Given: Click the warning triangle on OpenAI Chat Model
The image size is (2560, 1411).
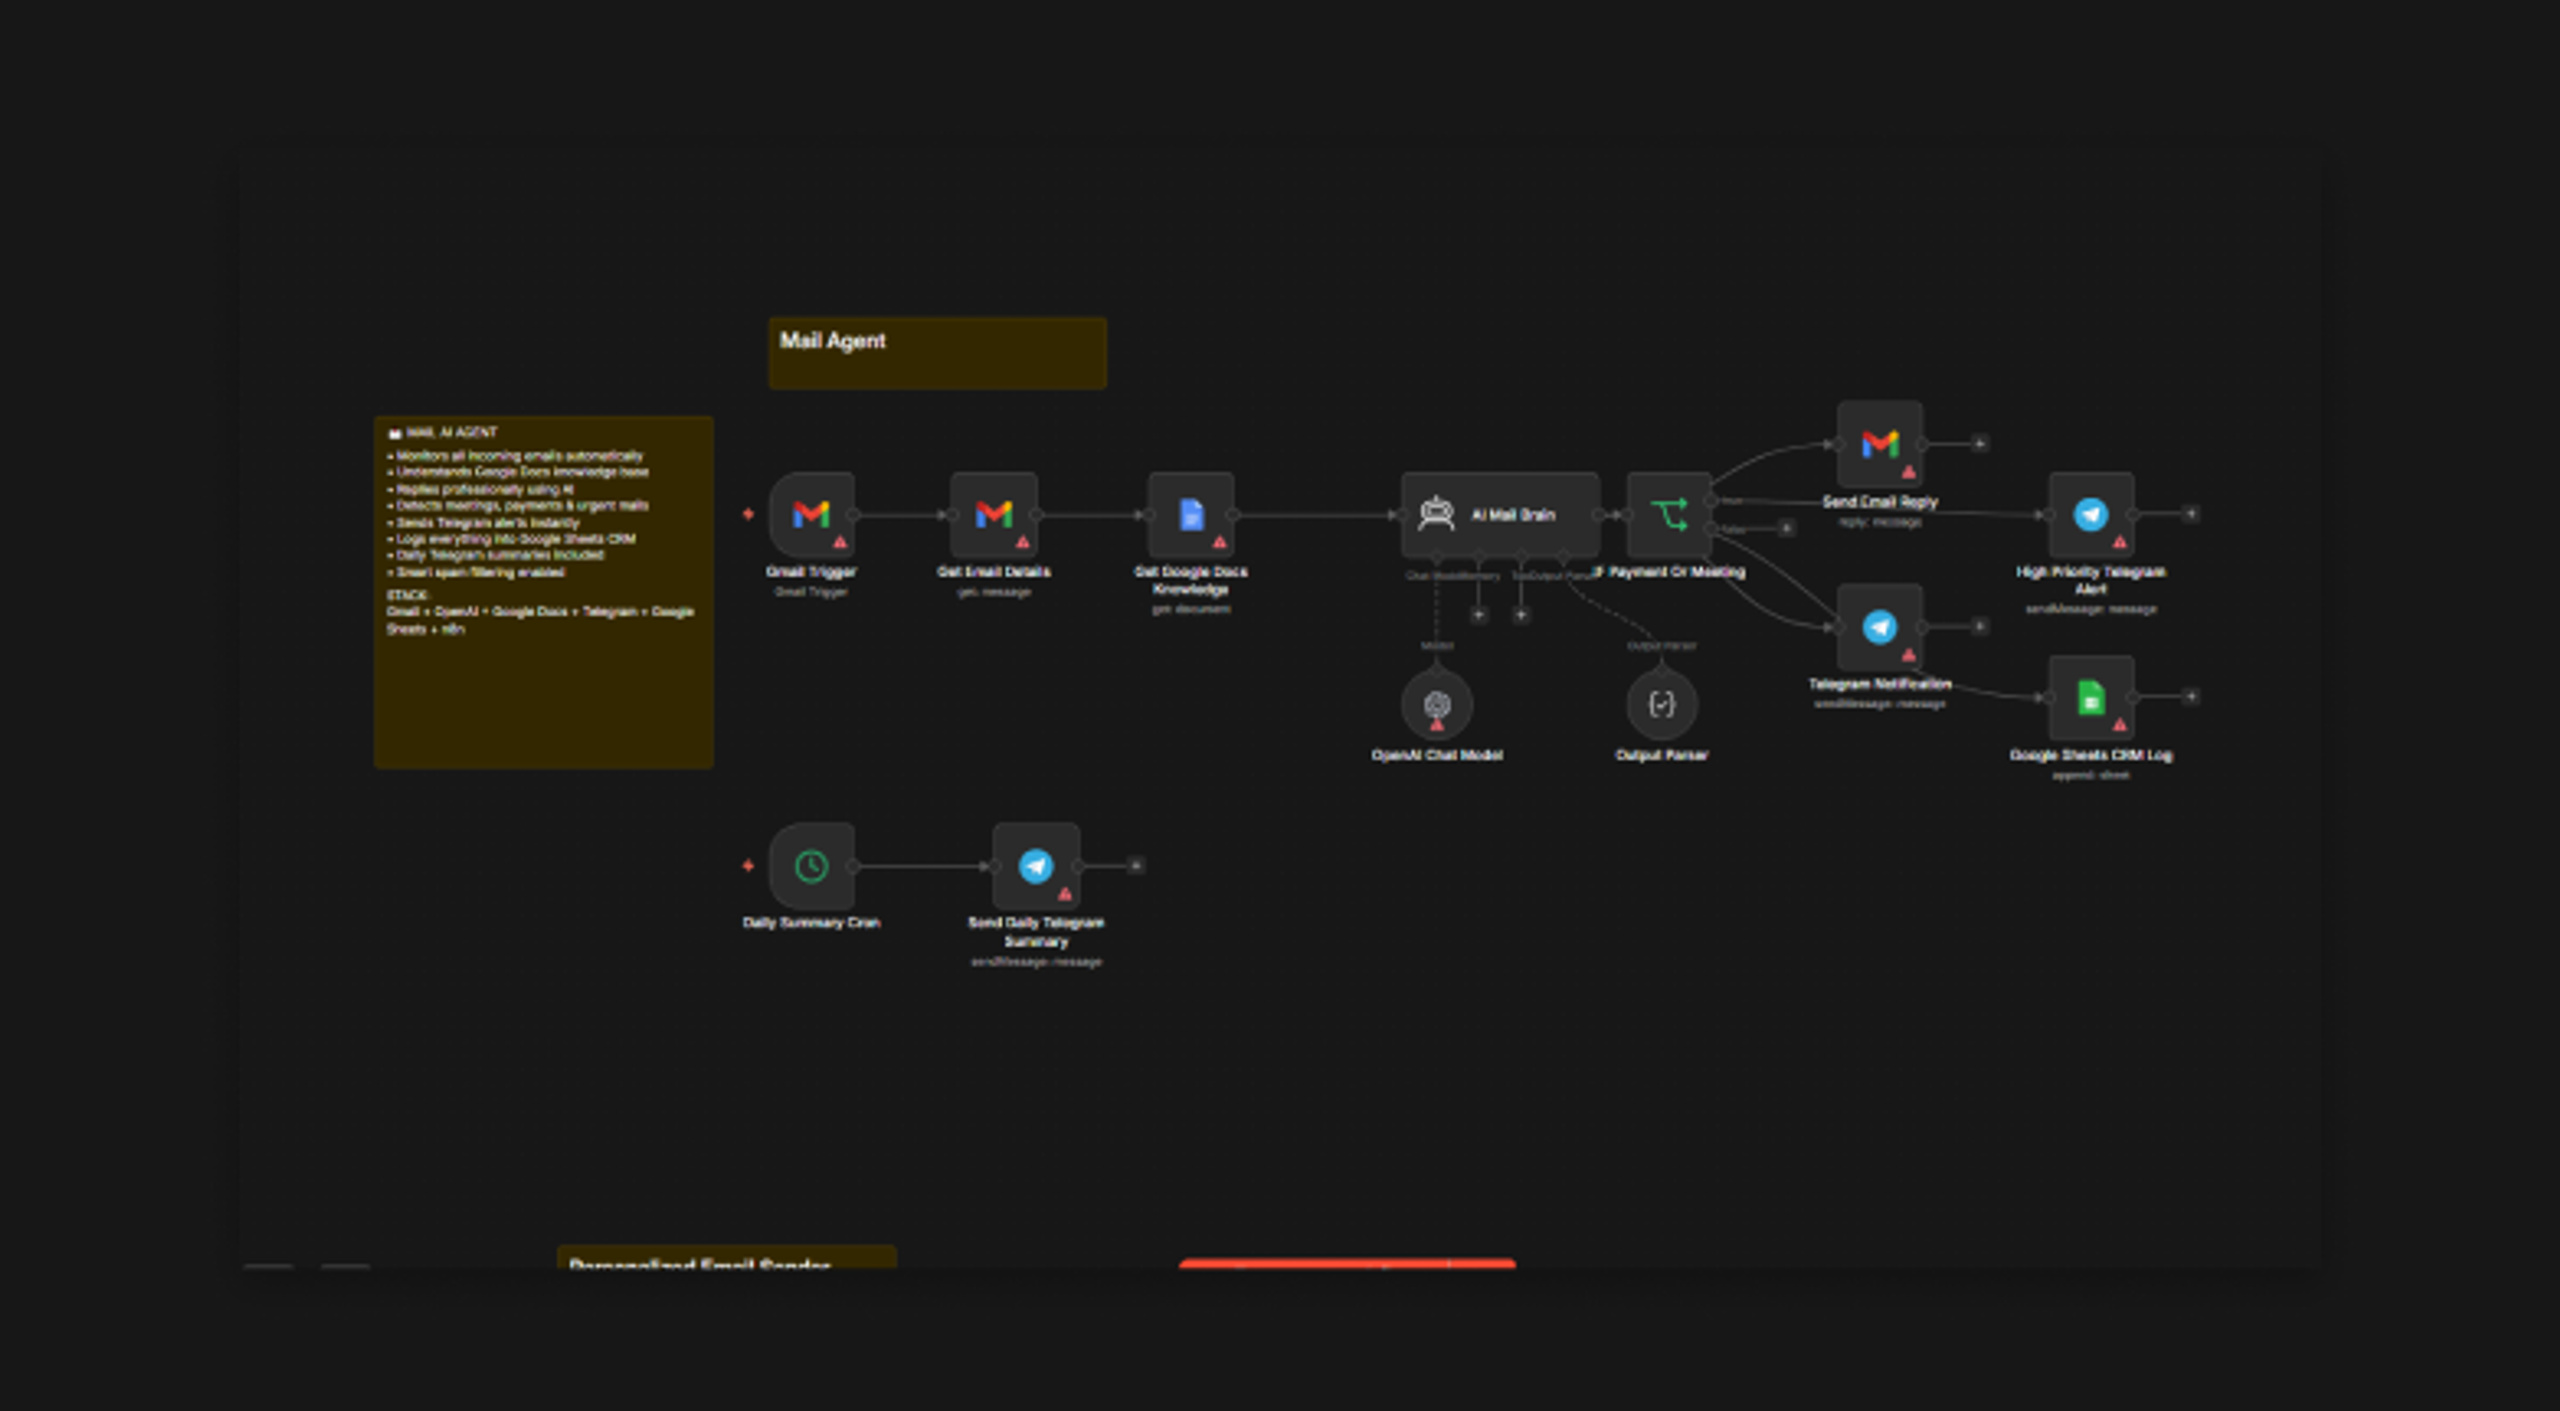Looking at the screenshot, I should [1437, 725].
